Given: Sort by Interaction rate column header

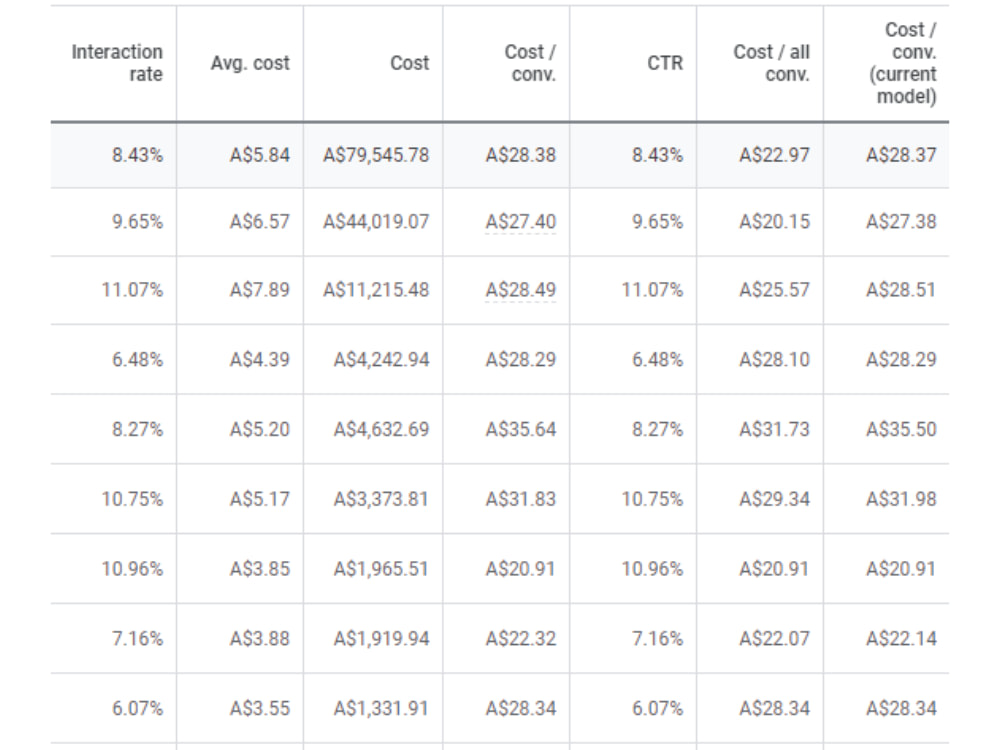Looking at the screenshot, I should 117,62.
